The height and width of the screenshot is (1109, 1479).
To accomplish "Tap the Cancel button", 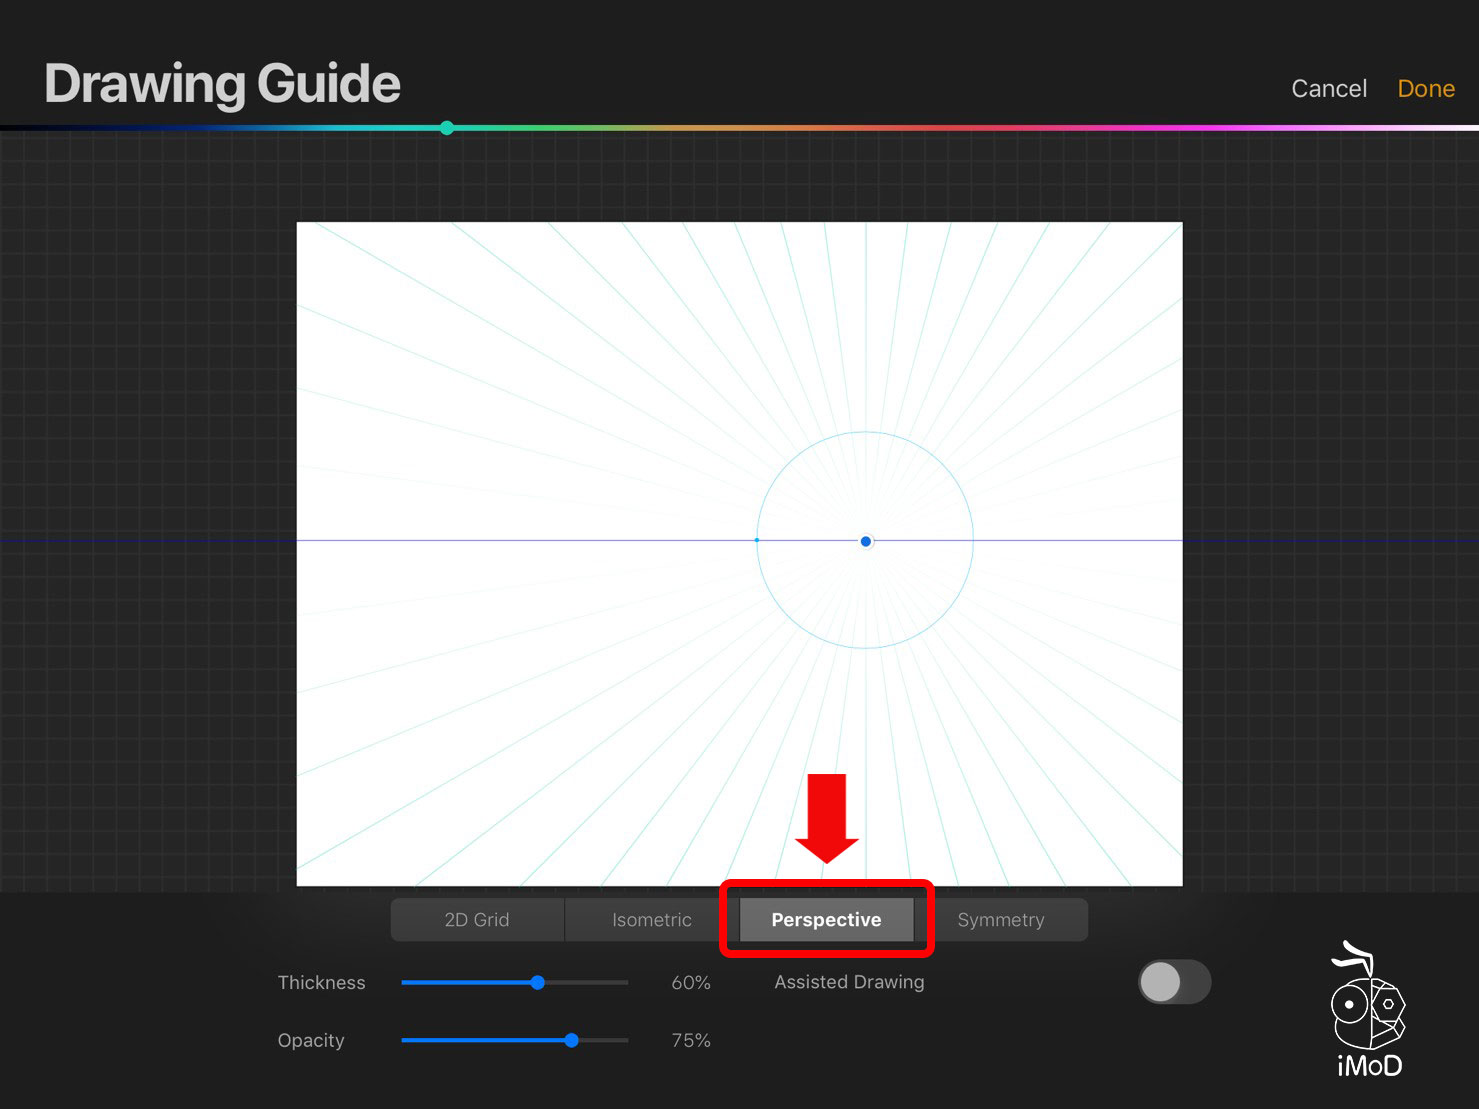I will (x=1328, y=89).
